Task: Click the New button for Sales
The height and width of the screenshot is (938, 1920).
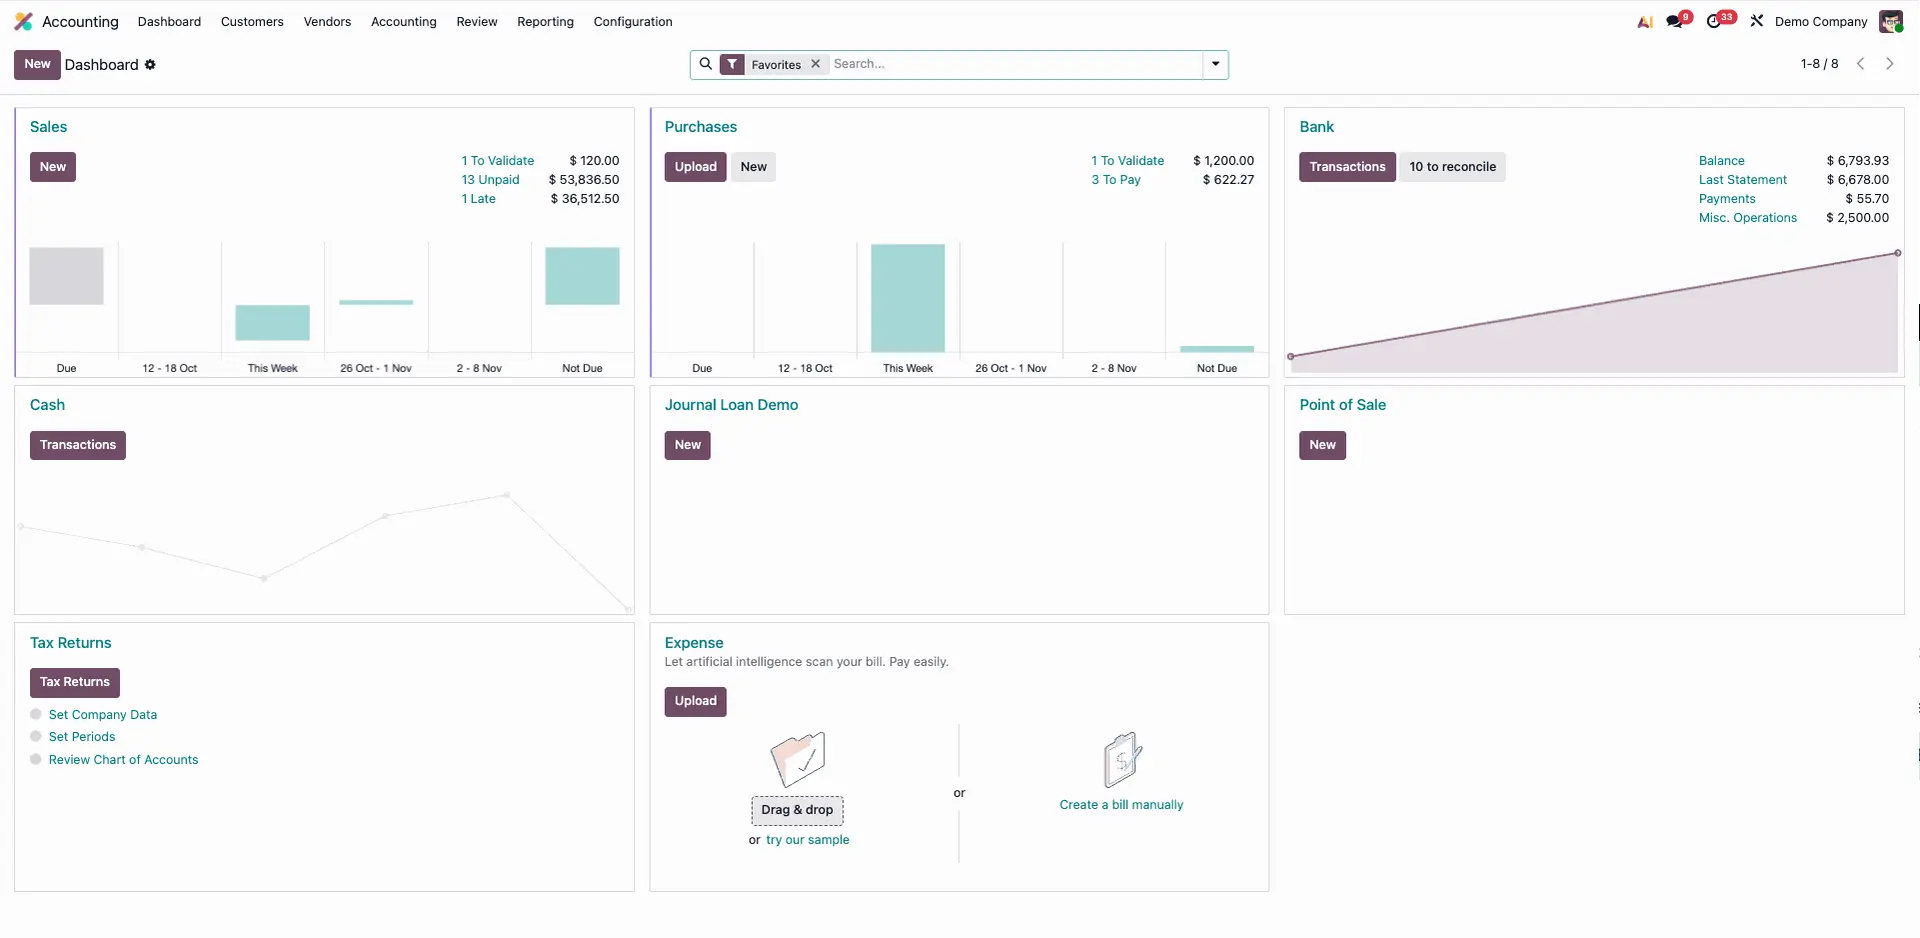Action: point(52,166)
